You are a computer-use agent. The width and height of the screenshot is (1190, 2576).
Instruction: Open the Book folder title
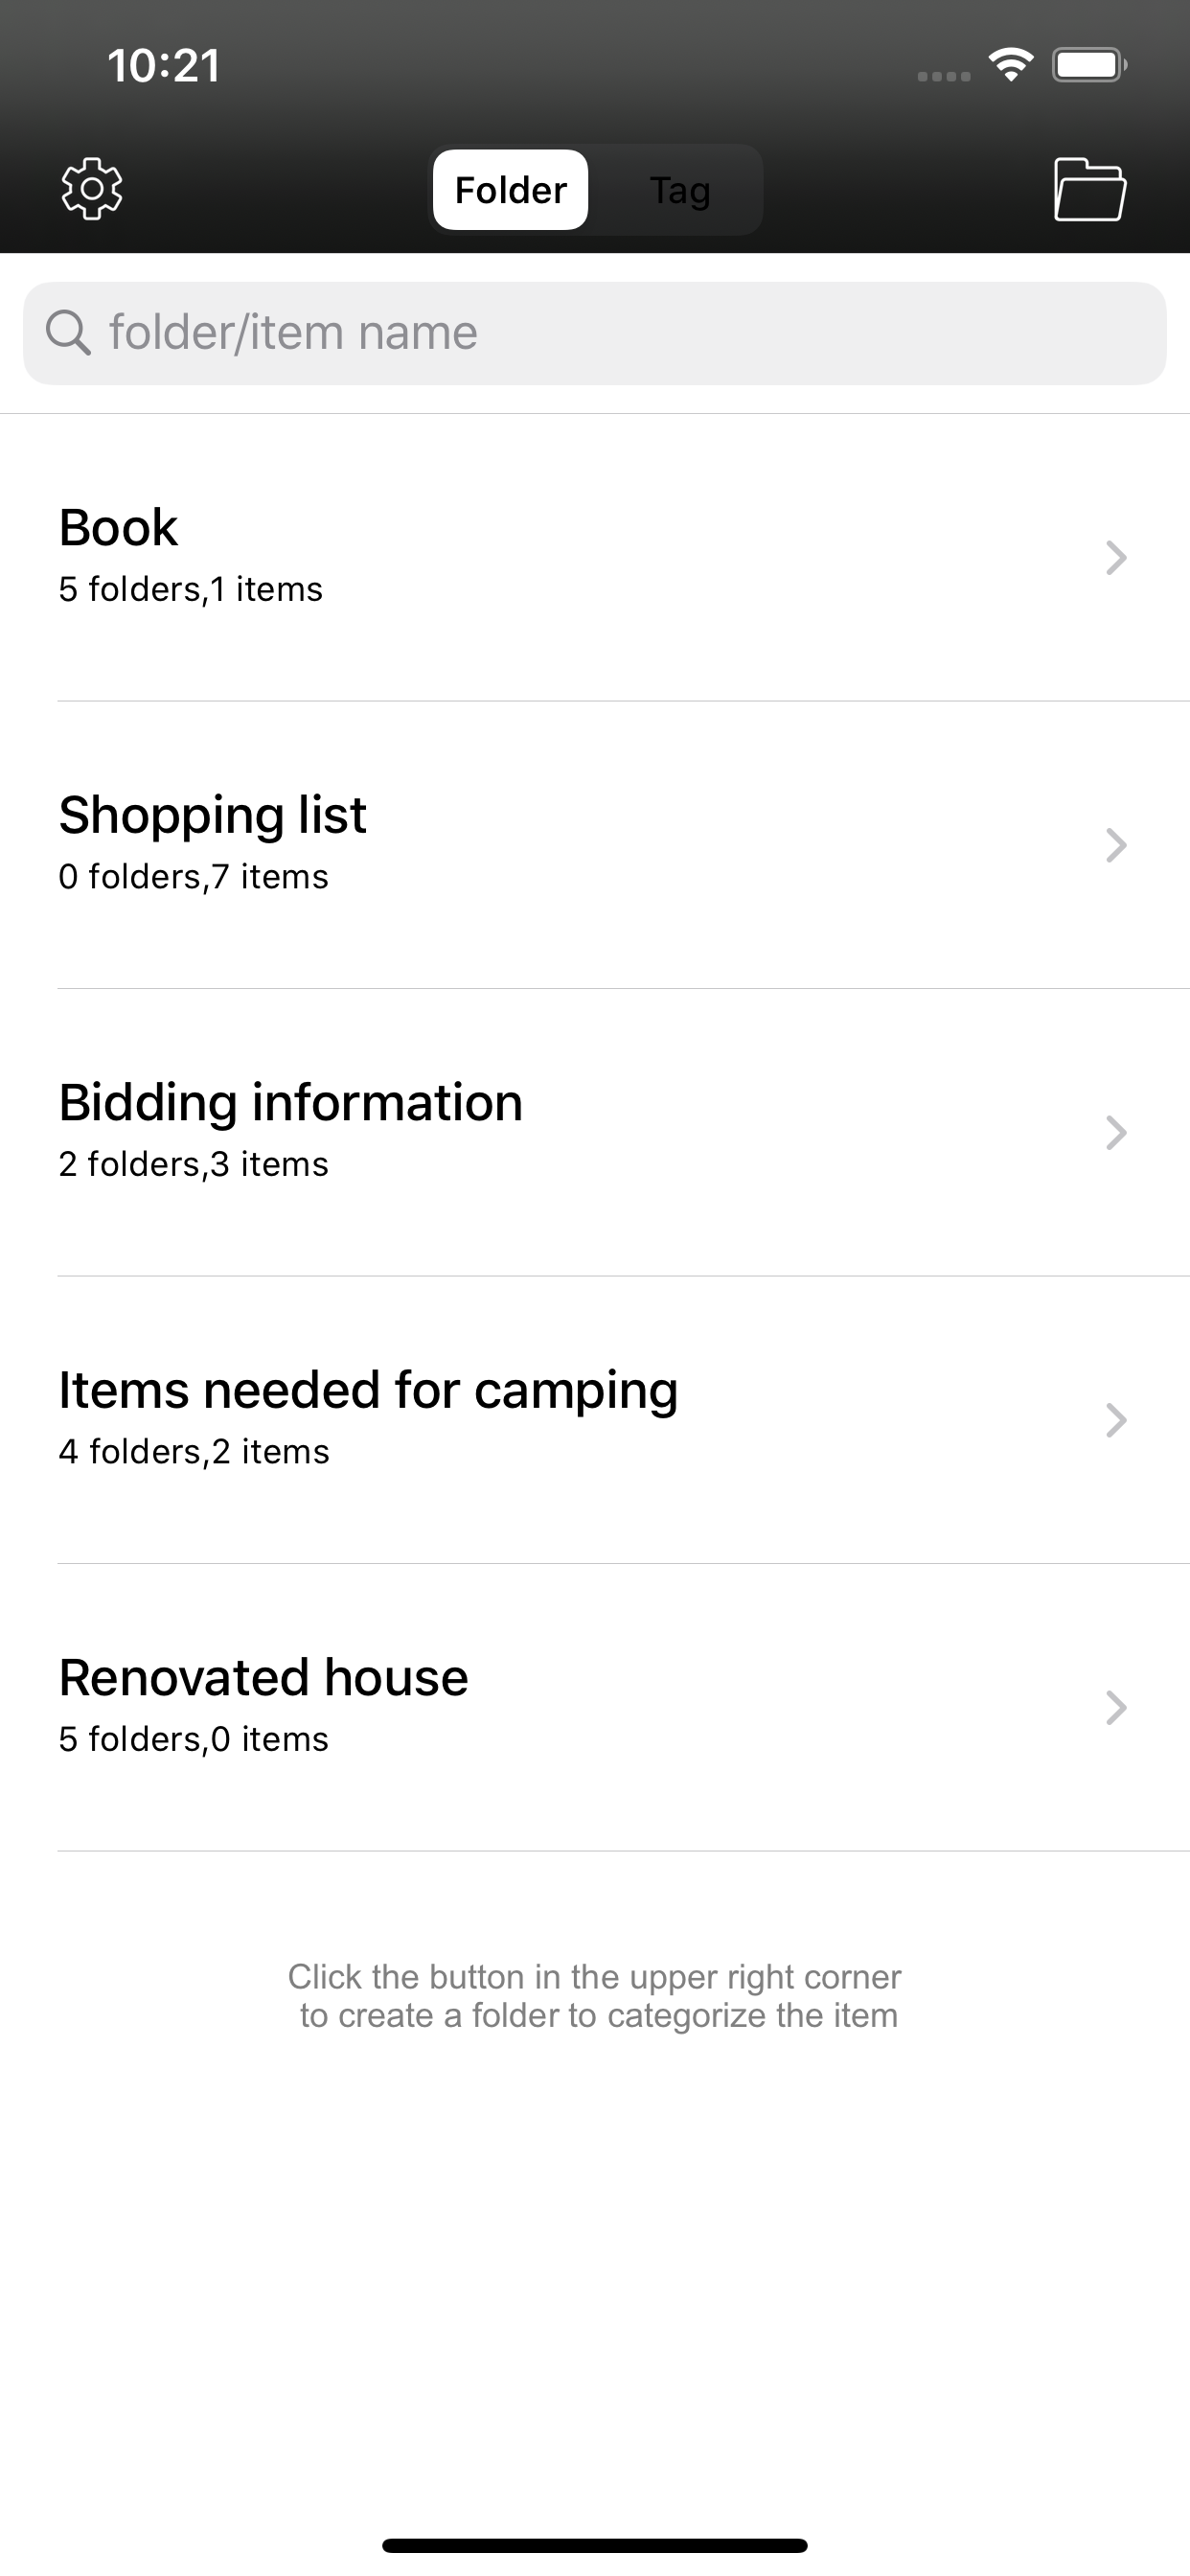(118, 527)
